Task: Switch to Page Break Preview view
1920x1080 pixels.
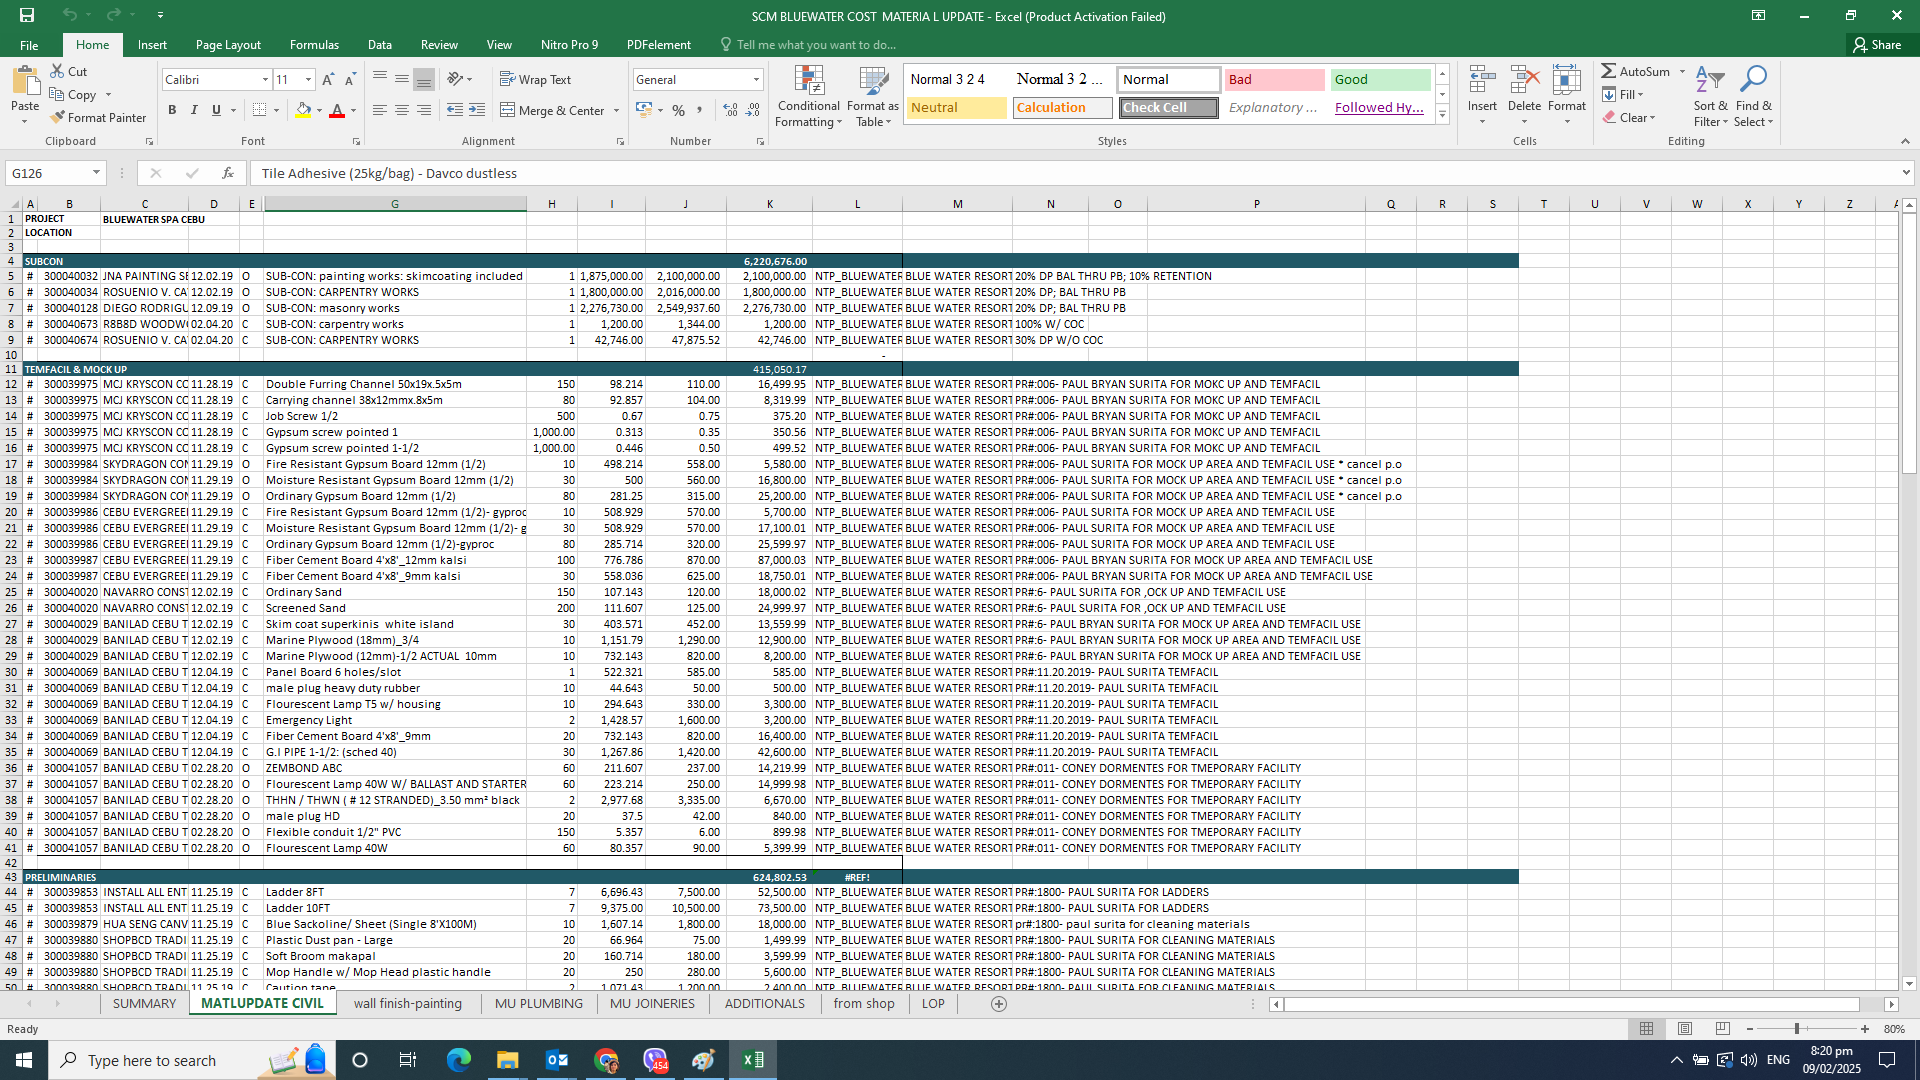Action: tap(1722, 1029)
